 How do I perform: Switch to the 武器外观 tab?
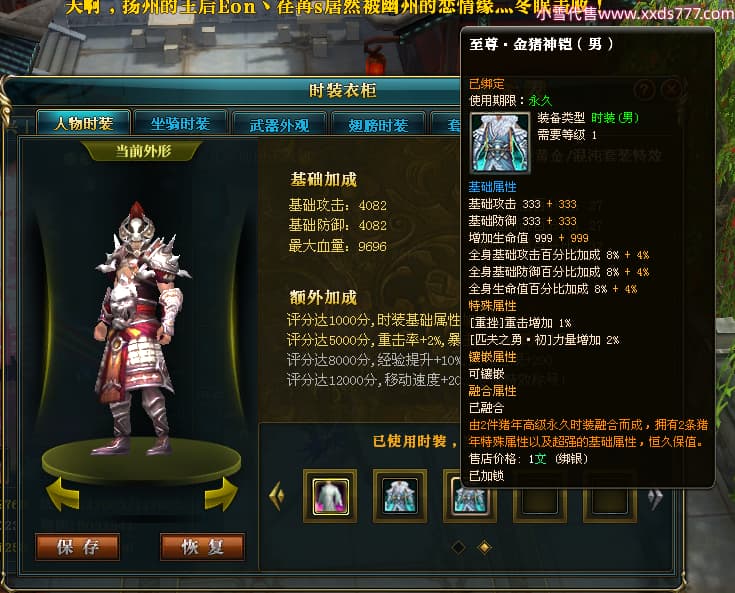(x=279, y=125)
